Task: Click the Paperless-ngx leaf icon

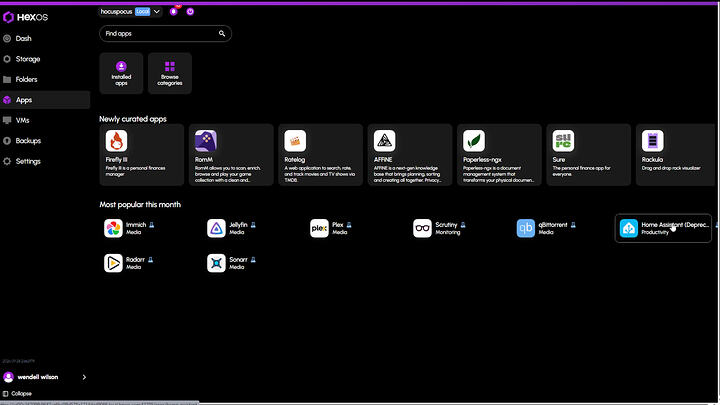Action: (474, 141)
